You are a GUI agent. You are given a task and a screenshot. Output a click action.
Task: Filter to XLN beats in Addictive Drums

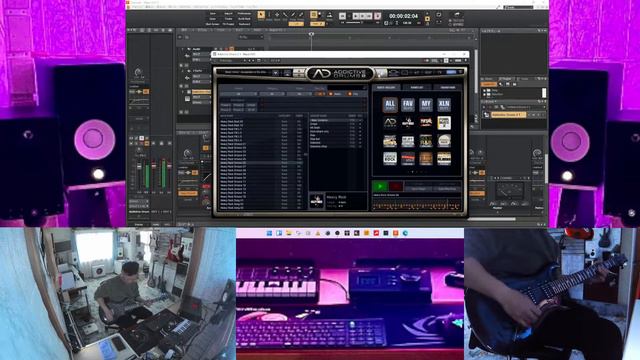click(444, 104)
